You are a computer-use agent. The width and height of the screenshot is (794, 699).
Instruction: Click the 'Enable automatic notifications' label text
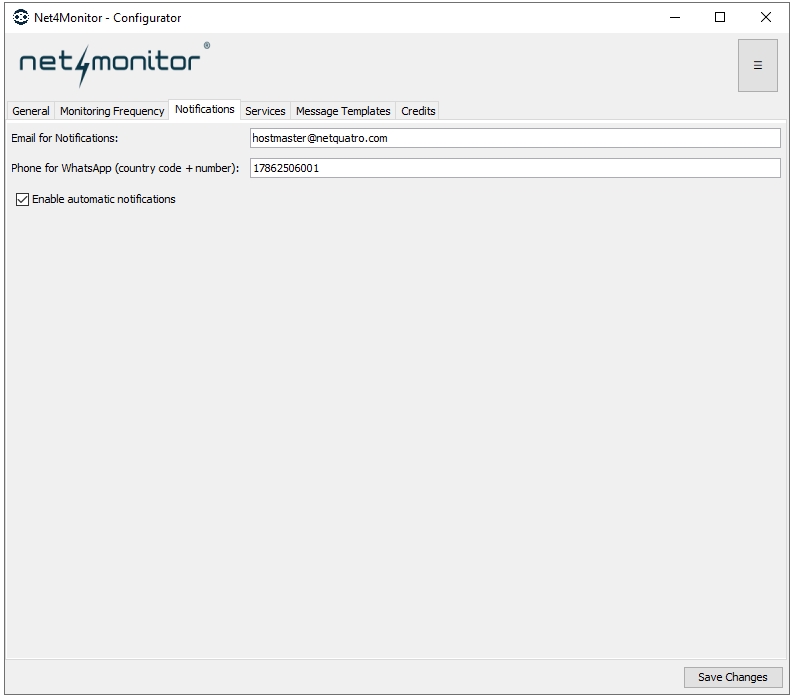(104, 199)
